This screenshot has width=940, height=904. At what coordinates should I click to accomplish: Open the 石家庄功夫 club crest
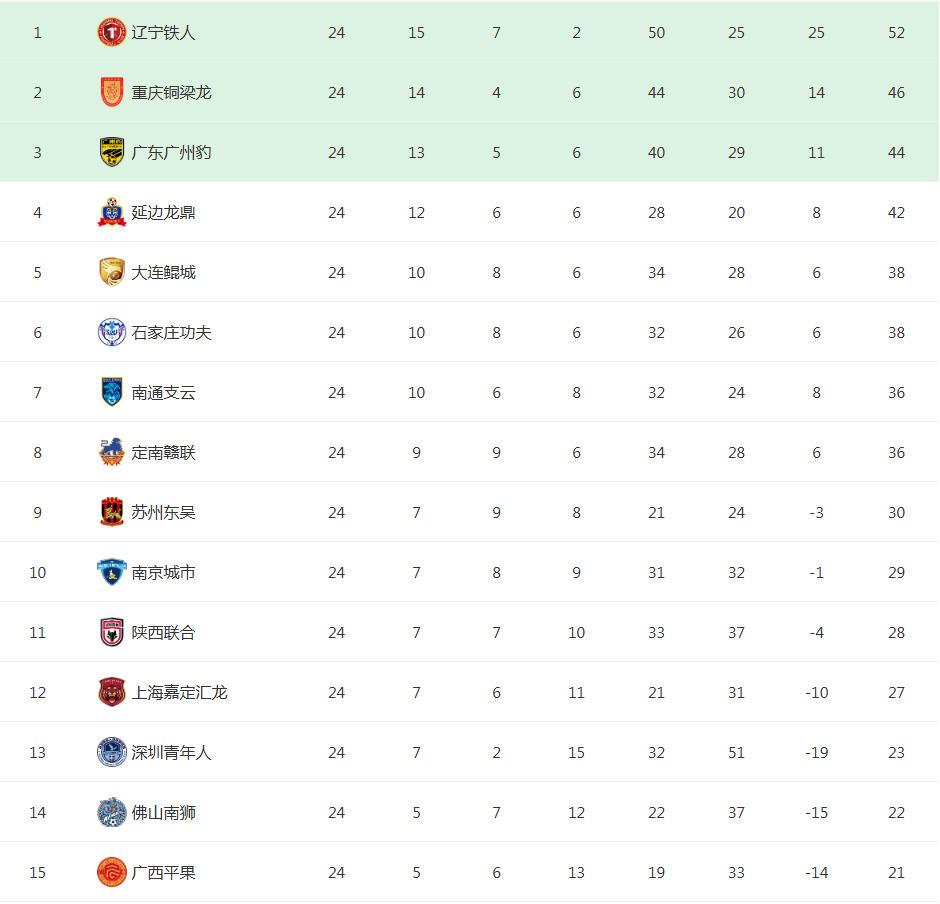click(x=112, y=333)
